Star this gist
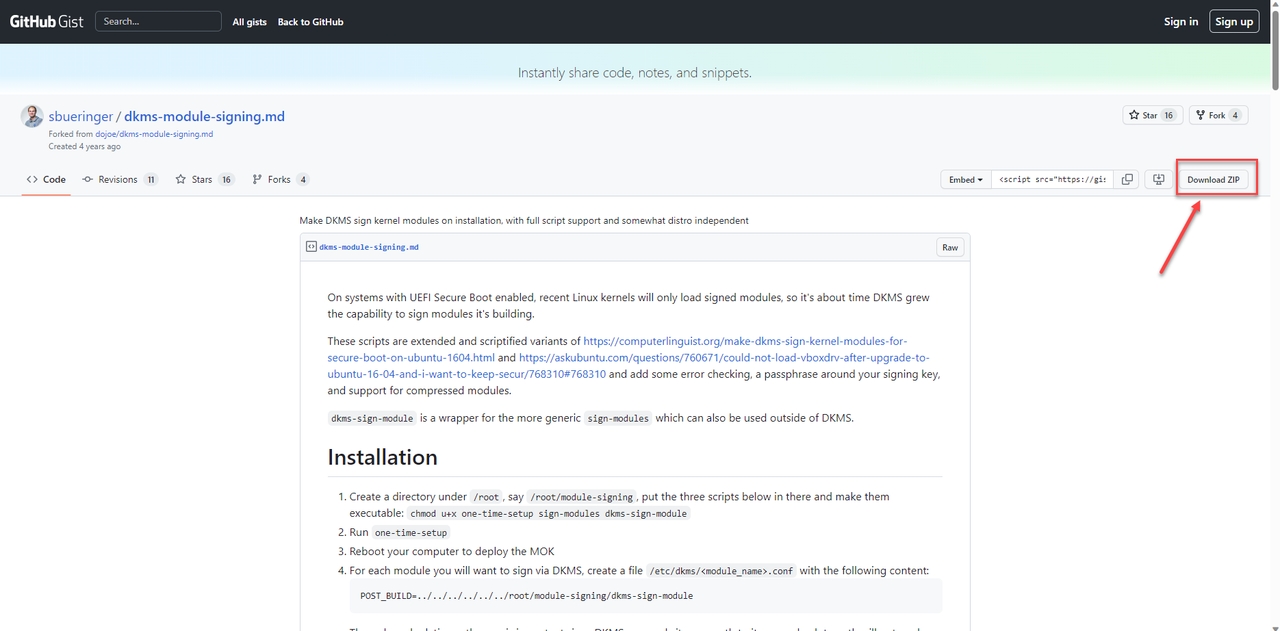The width and height of the screenshot is (1280, 631). pos(1152,115)
